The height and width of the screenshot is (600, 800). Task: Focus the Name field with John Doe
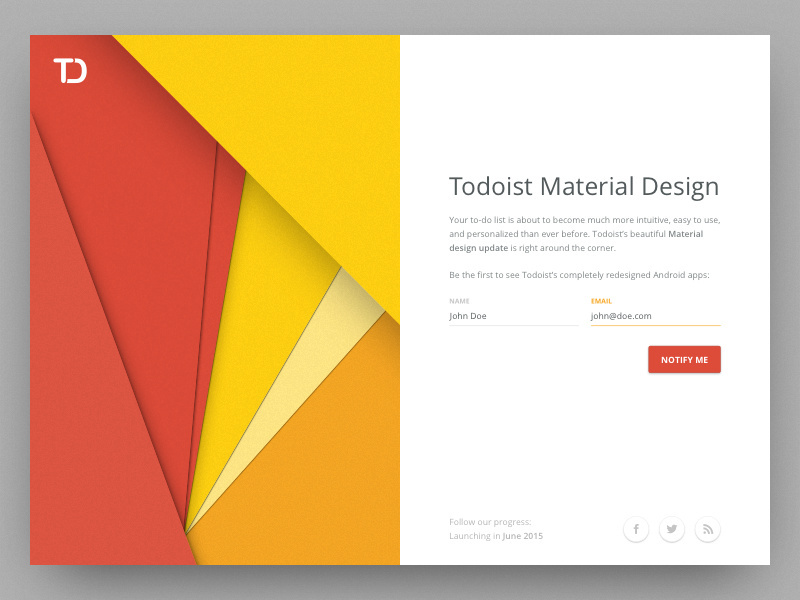point(514,316)
